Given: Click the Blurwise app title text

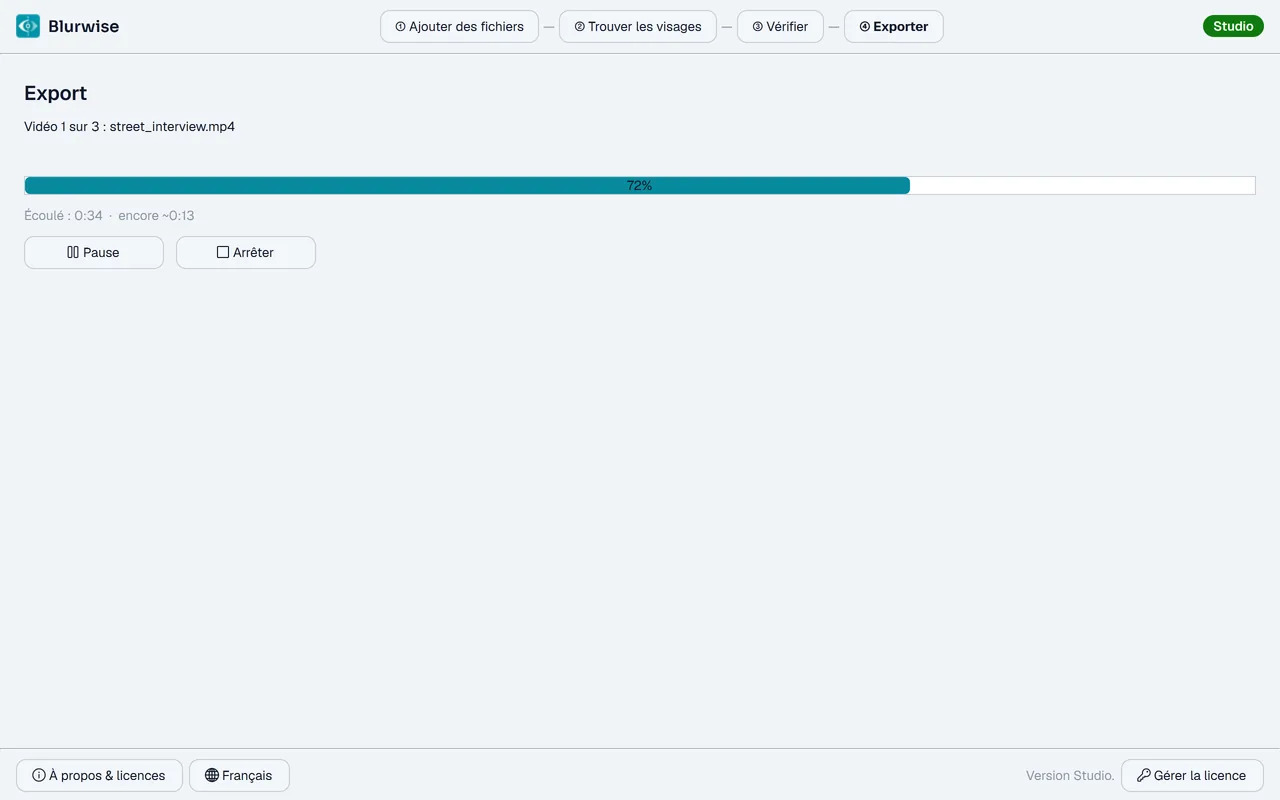Looking at the screenshot, I should point(84,27).
